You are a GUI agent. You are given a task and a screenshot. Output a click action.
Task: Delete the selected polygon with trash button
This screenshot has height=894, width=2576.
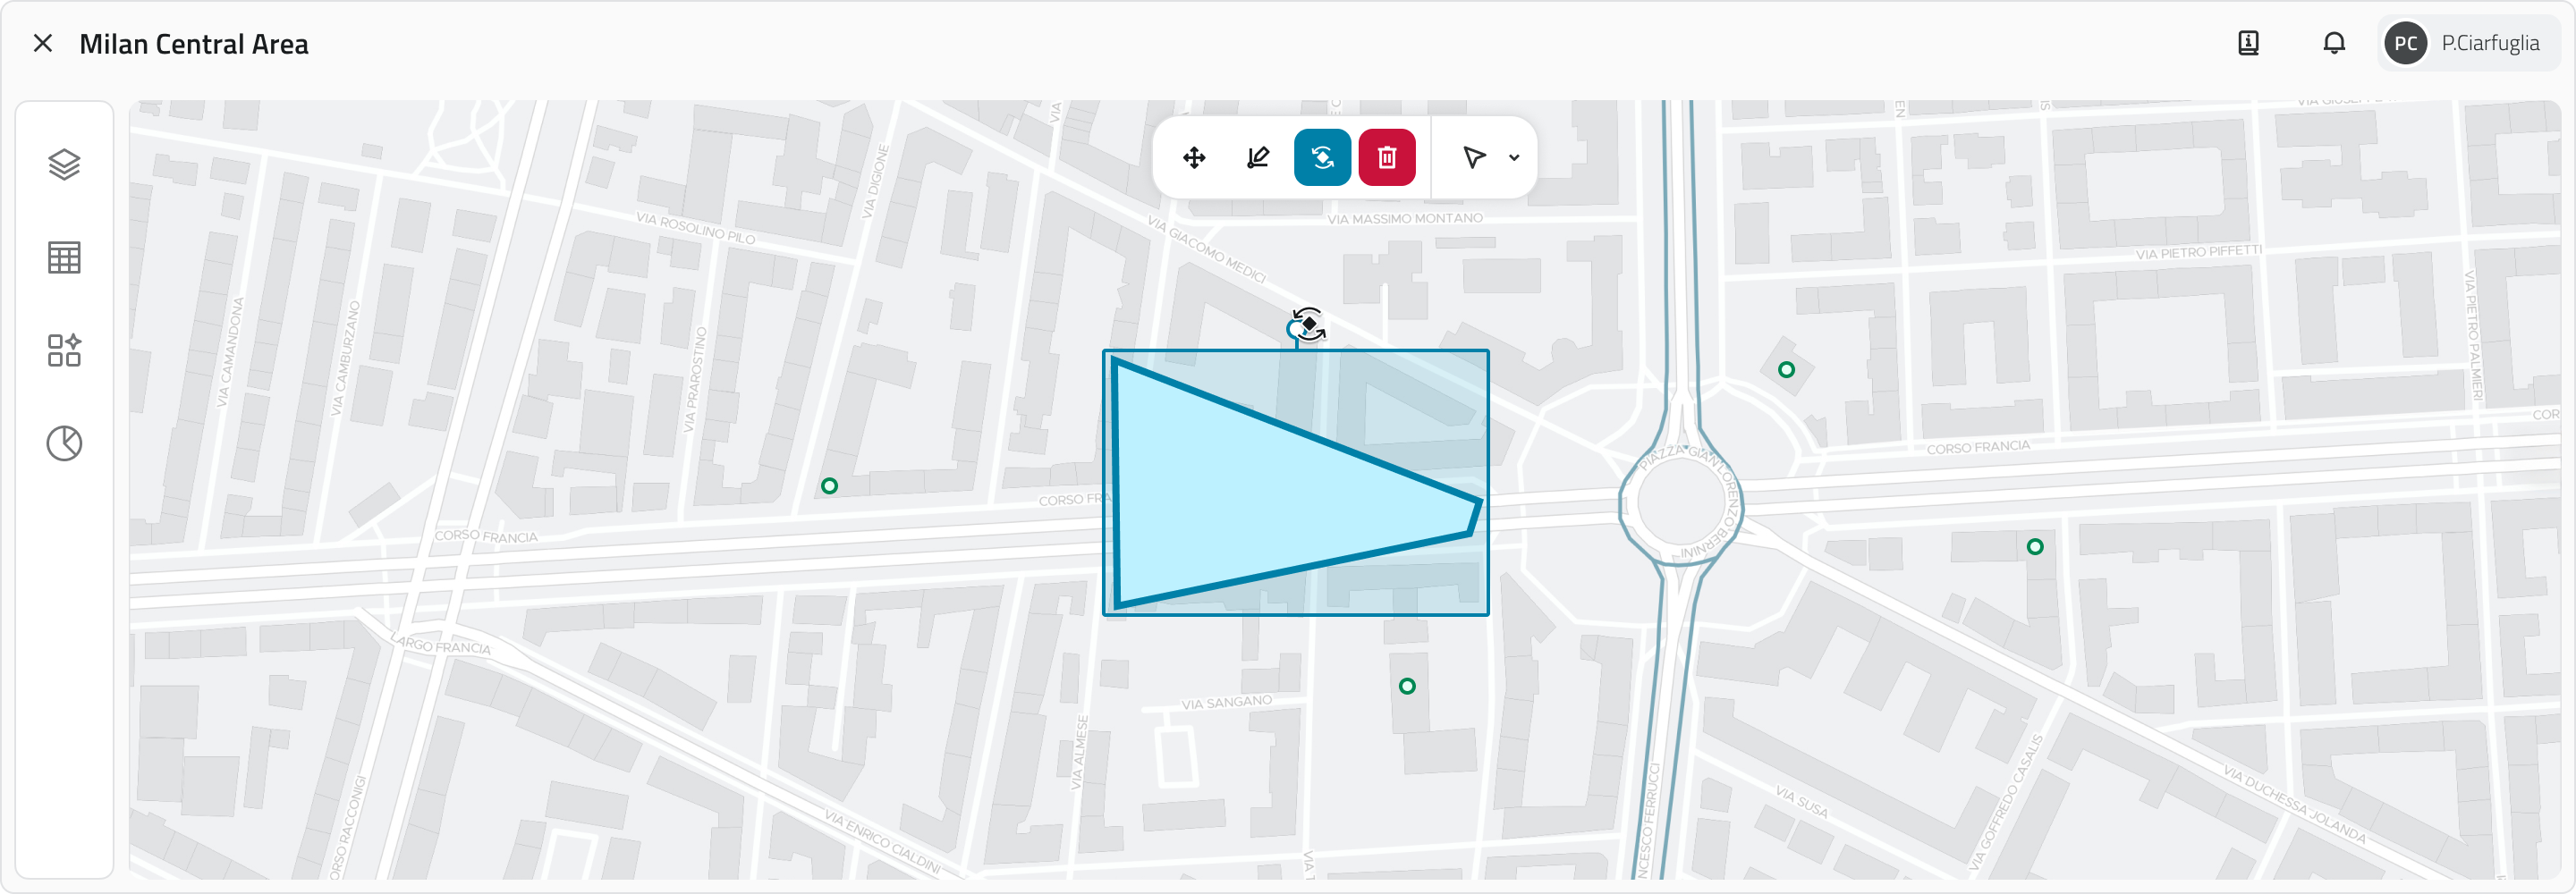click(1387, 157)
